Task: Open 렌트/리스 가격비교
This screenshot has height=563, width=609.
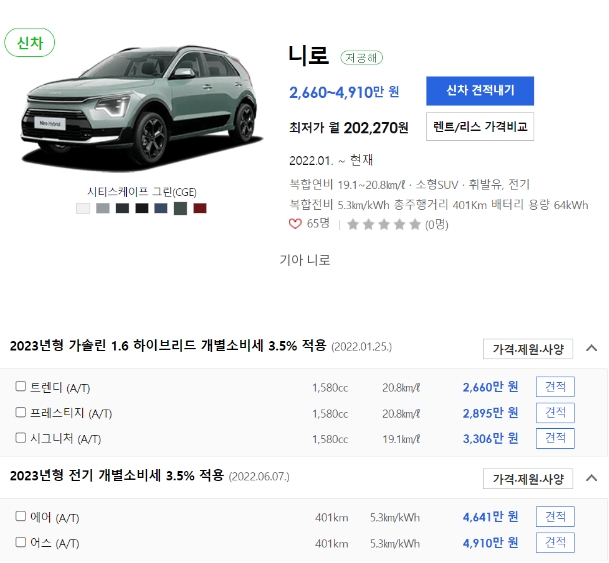Action: click(x=480, y=127)
